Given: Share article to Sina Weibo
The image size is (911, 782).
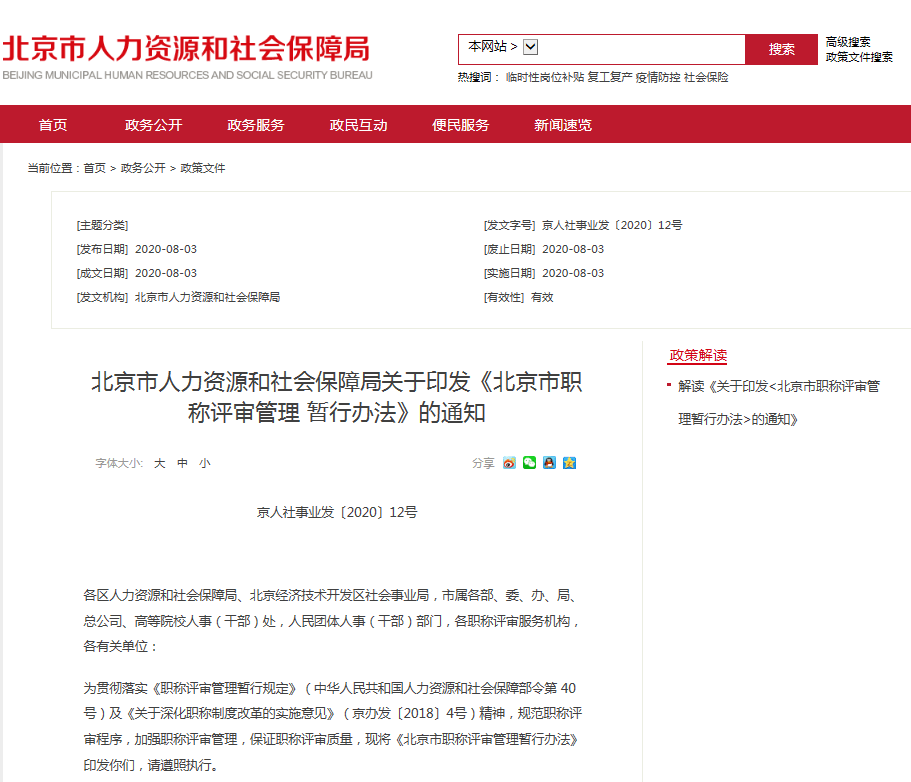Looking at the screenshot, I should (x=508, y=463).
